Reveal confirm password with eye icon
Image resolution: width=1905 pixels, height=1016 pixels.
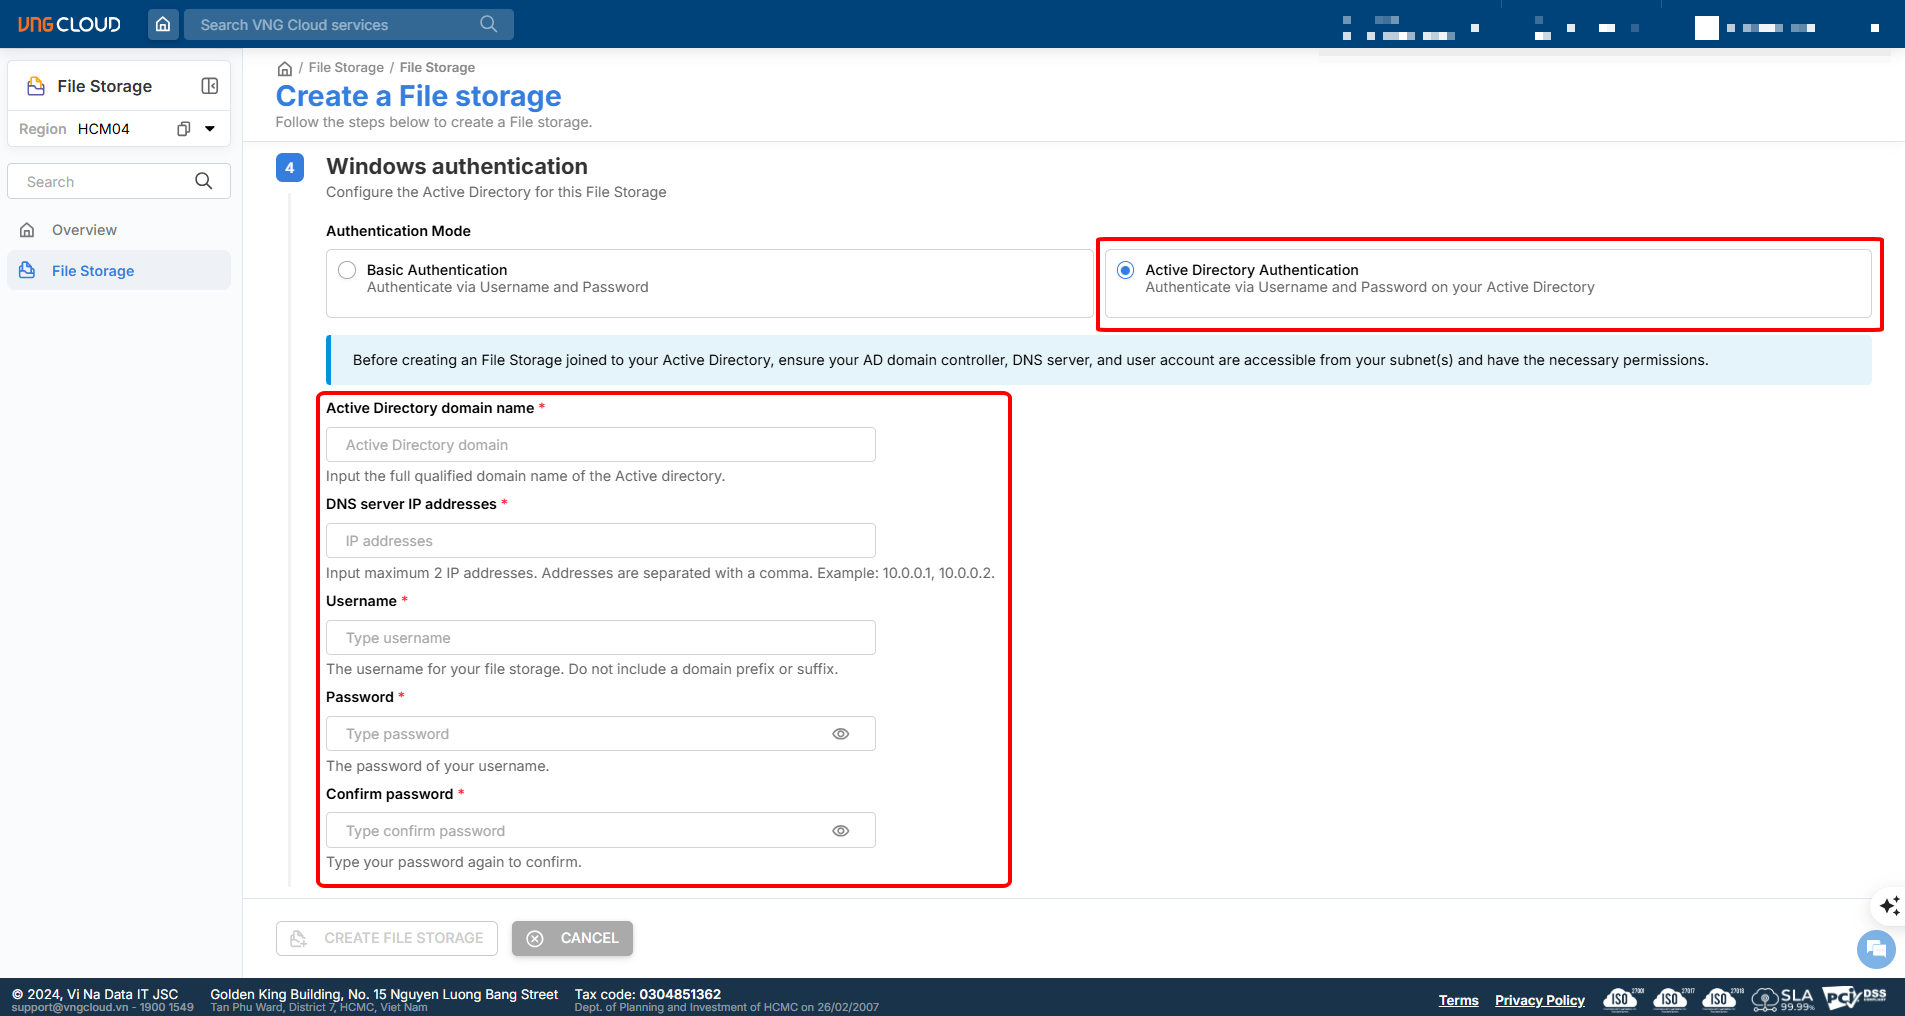pos(841,831)
